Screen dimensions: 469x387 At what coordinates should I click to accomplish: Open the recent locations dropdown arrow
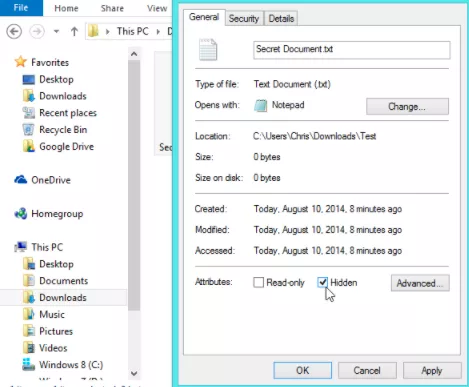coord(56,32)
